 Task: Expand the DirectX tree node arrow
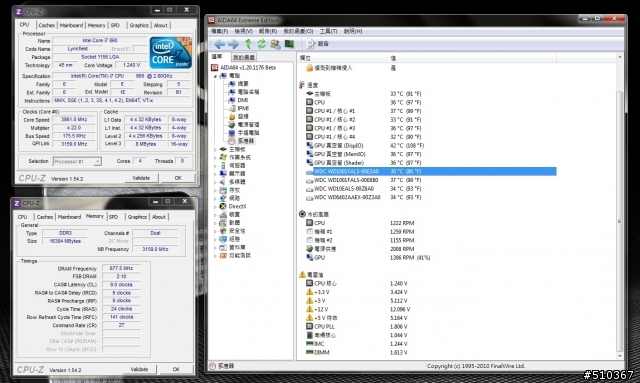coord(215,207)
